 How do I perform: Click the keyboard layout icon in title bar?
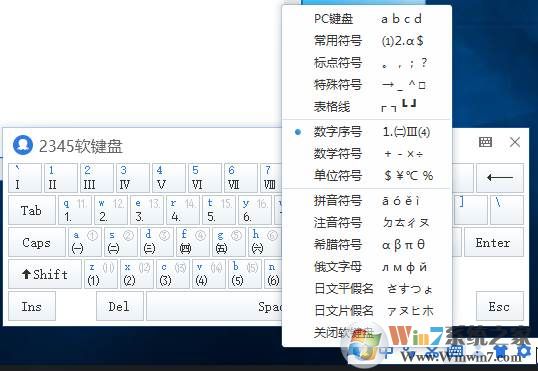[485, 142]
